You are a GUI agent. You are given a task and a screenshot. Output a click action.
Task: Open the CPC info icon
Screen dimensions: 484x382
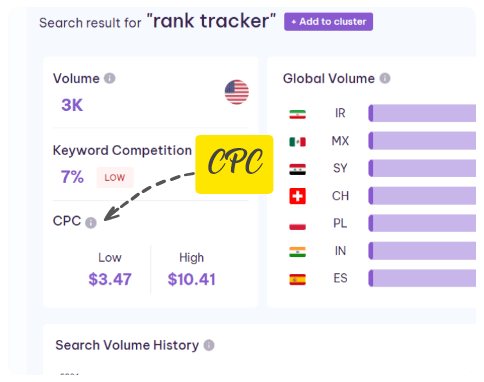[x=91, y=222]
